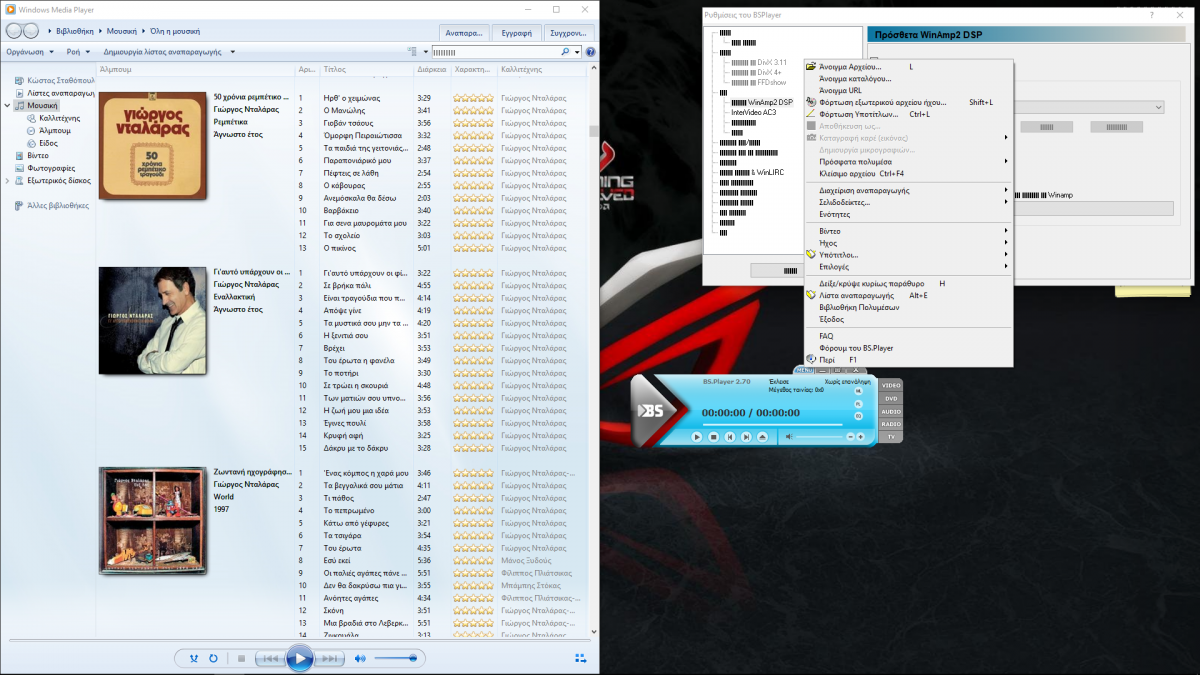The width and height of the screenshot is (1200, 675).
Task: Open the Αναπαρα... tab
Action: pos(465,32)
